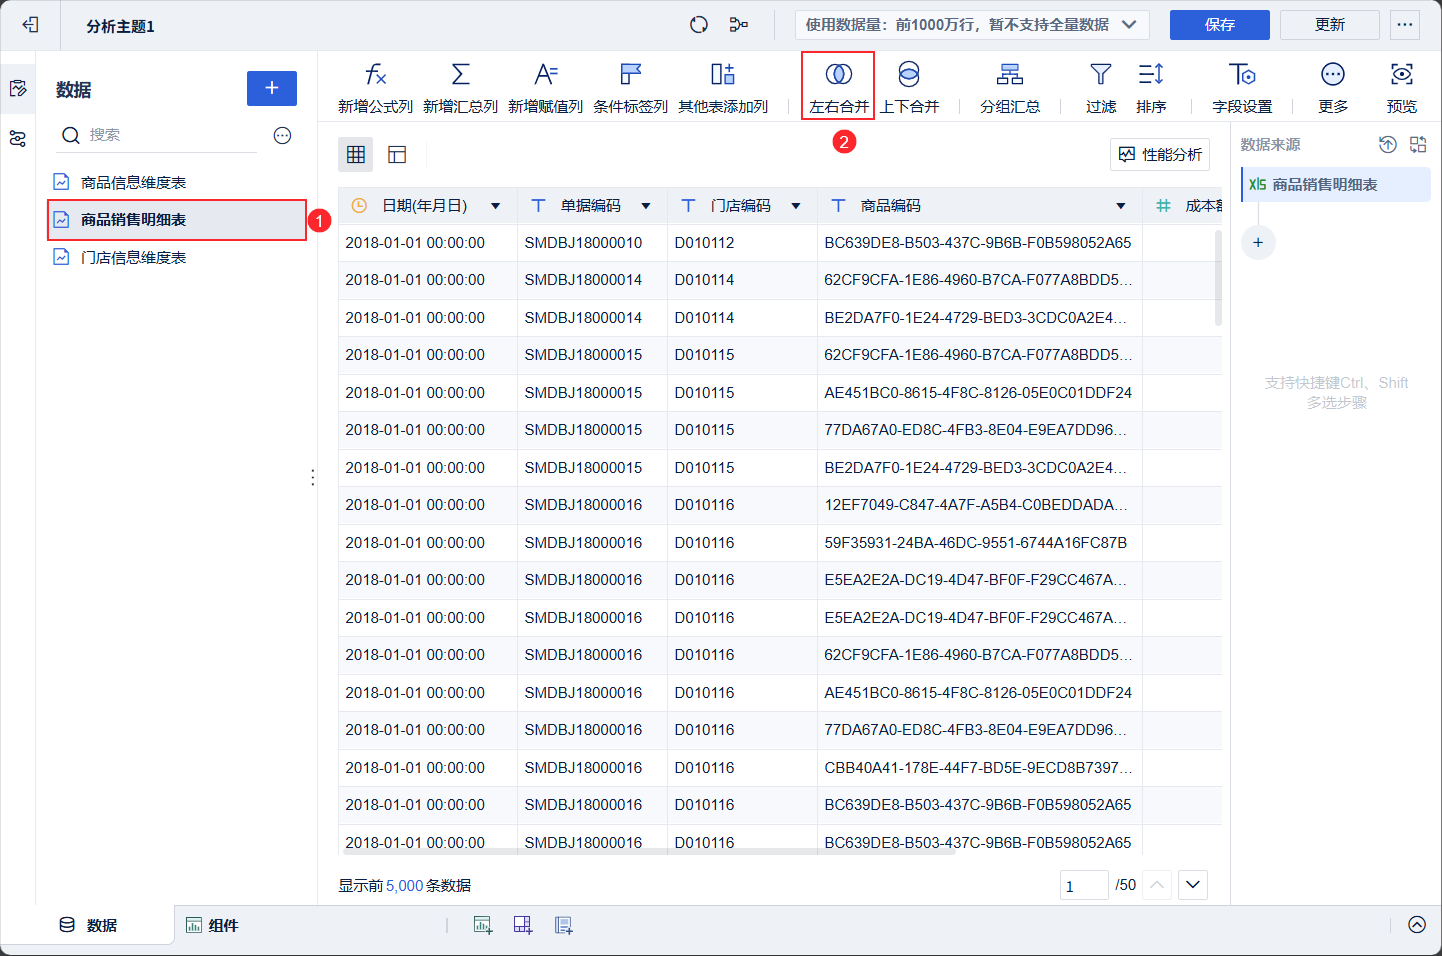
Task: Click the exit/back icon at top left
Action: pos(30,25)
